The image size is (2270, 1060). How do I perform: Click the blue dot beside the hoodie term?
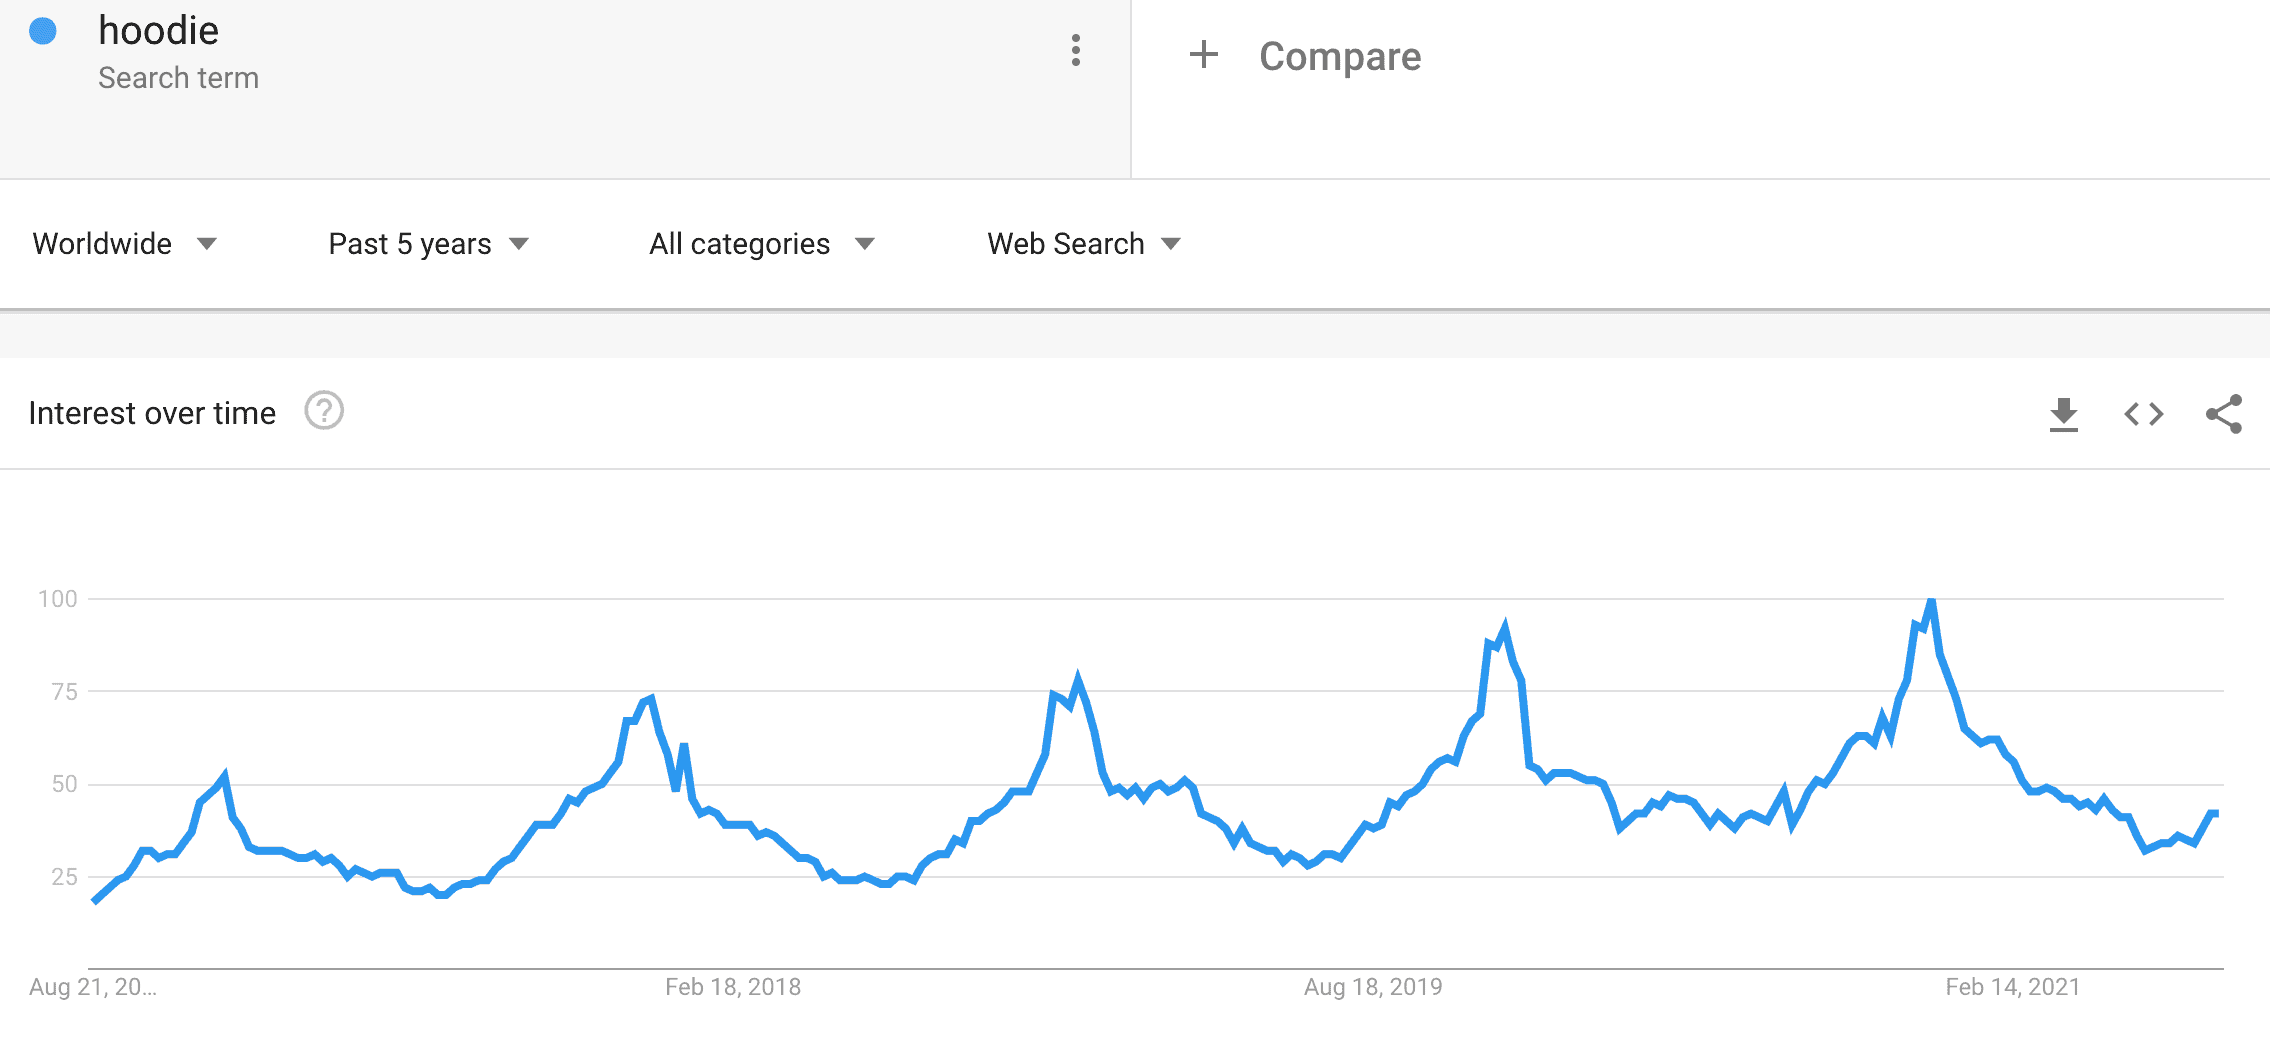coord(44,33)
